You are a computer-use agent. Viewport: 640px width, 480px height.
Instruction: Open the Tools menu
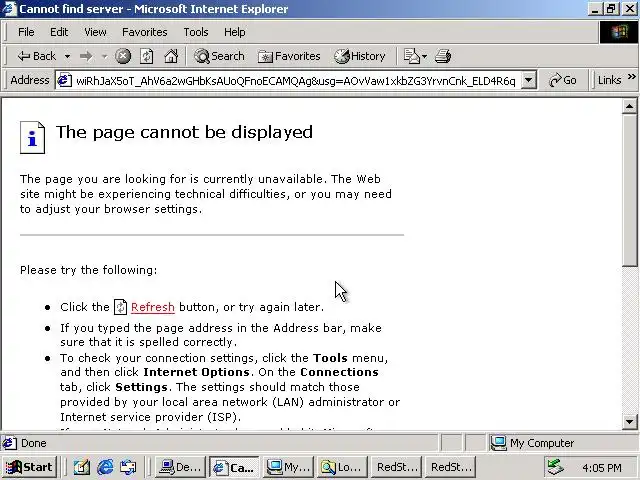[196, 32]
